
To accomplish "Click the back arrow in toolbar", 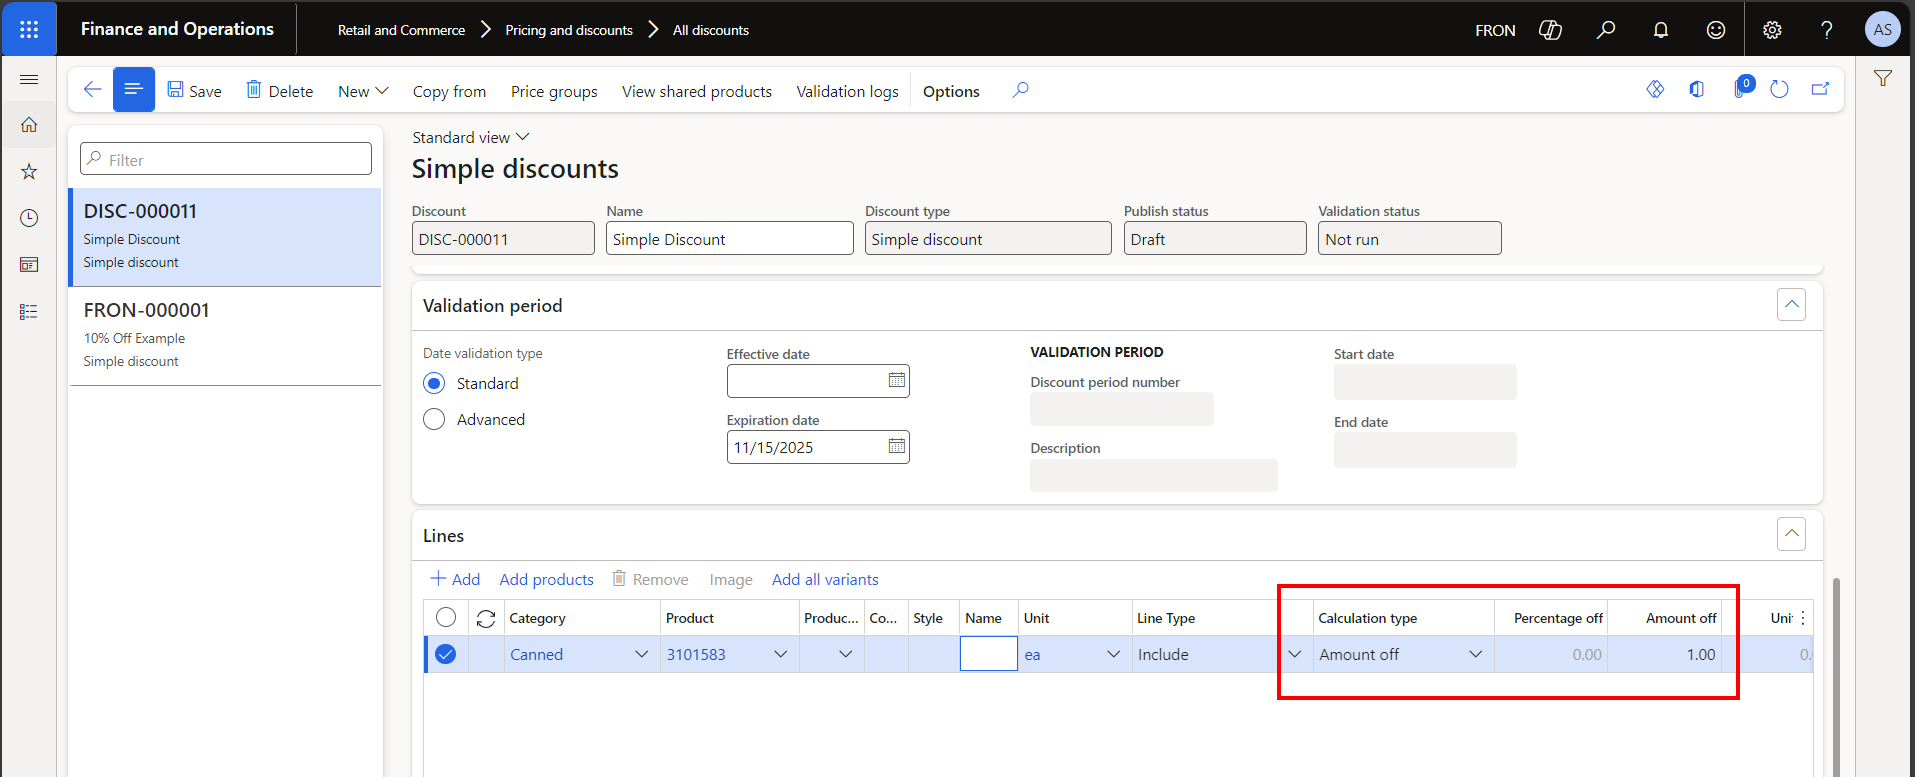I will (92, 90).
